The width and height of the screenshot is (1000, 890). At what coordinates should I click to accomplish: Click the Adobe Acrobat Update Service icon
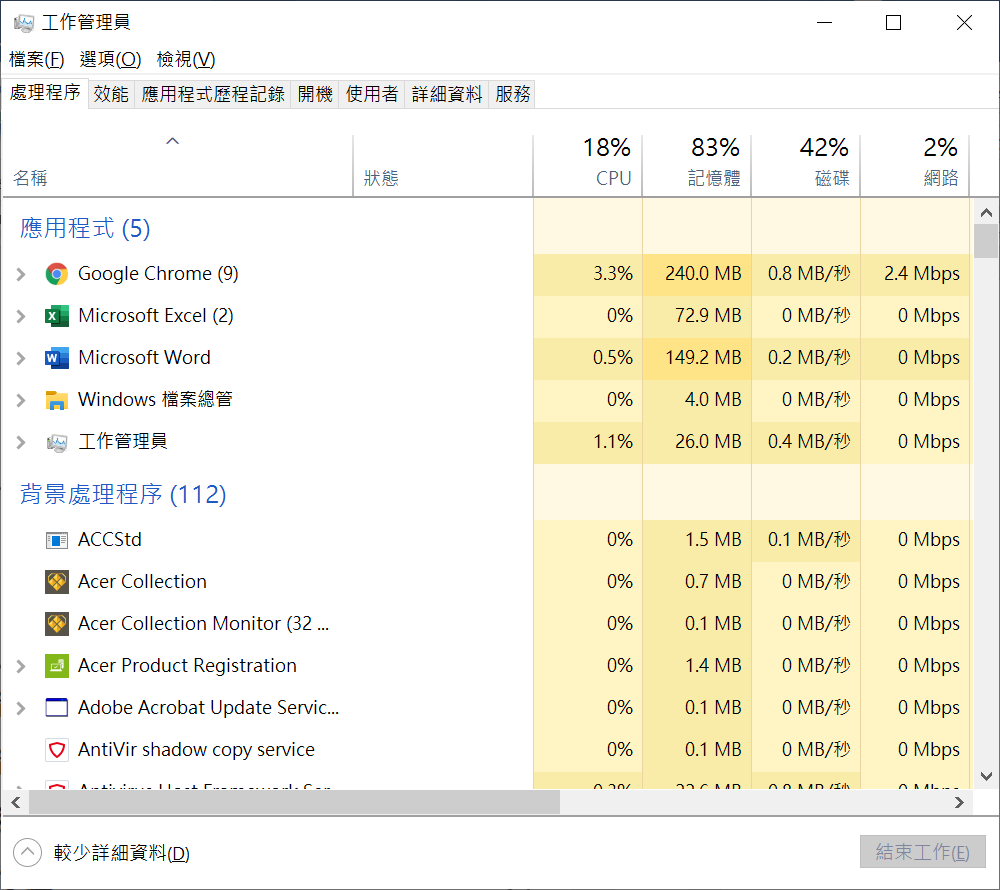[x=57, y=708]
